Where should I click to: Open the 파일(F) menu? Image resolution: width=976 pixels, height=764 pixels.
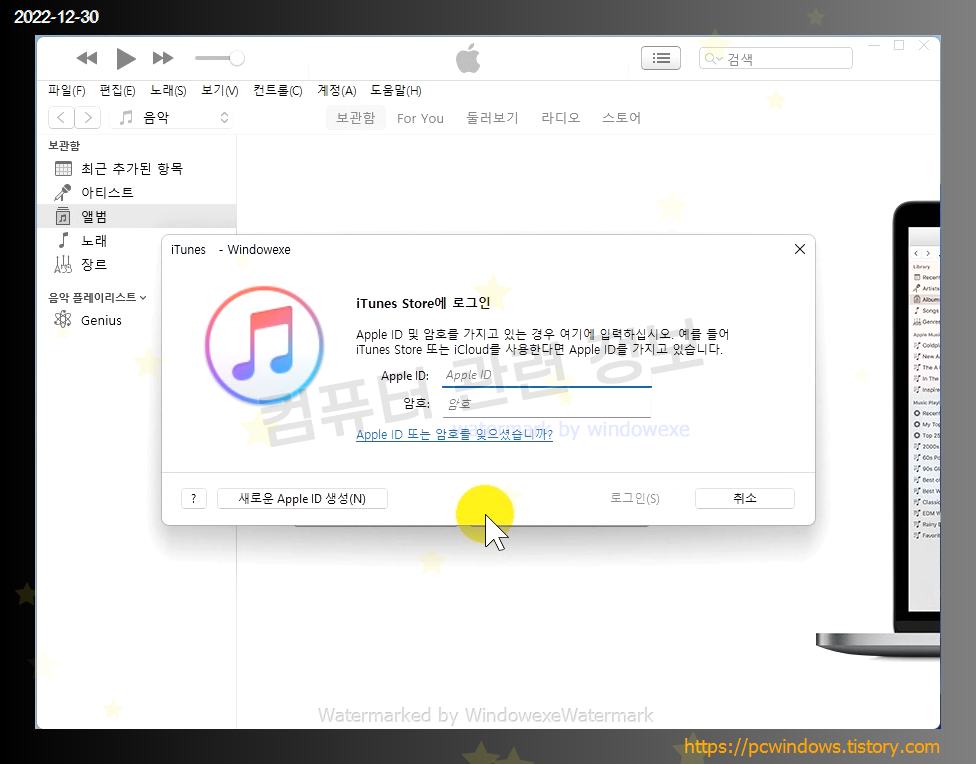coord(67,91)
